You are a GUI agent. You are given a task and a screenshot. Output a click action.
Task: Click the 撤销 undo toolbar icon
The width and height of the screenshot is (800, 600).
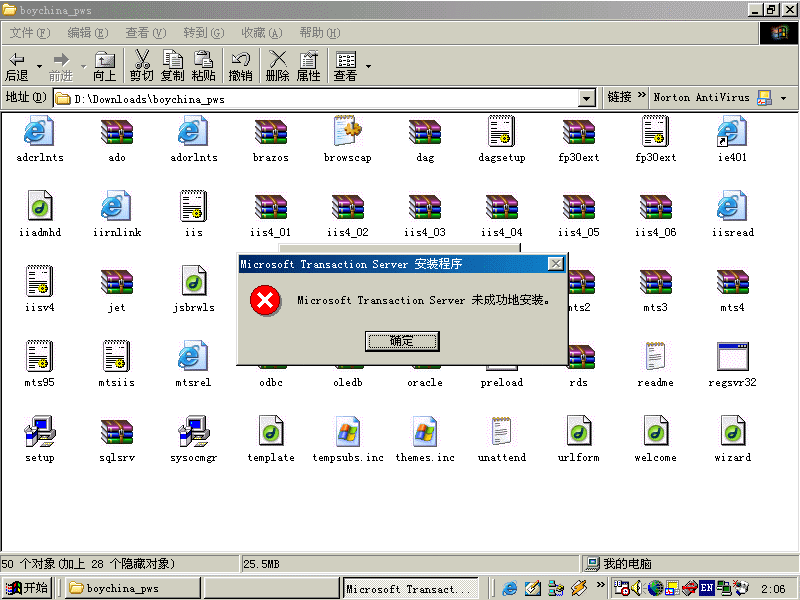pos(240,66)
